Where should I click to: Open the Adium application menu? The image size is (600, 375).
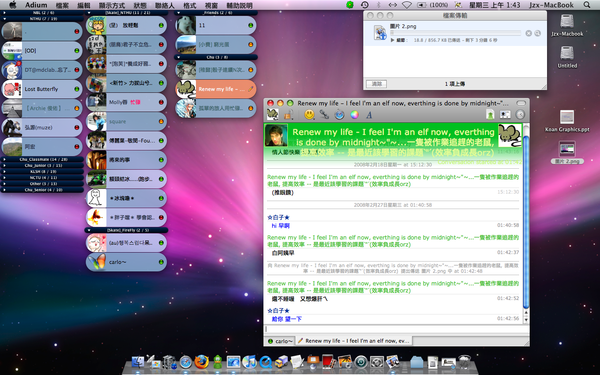coord(36,5)
